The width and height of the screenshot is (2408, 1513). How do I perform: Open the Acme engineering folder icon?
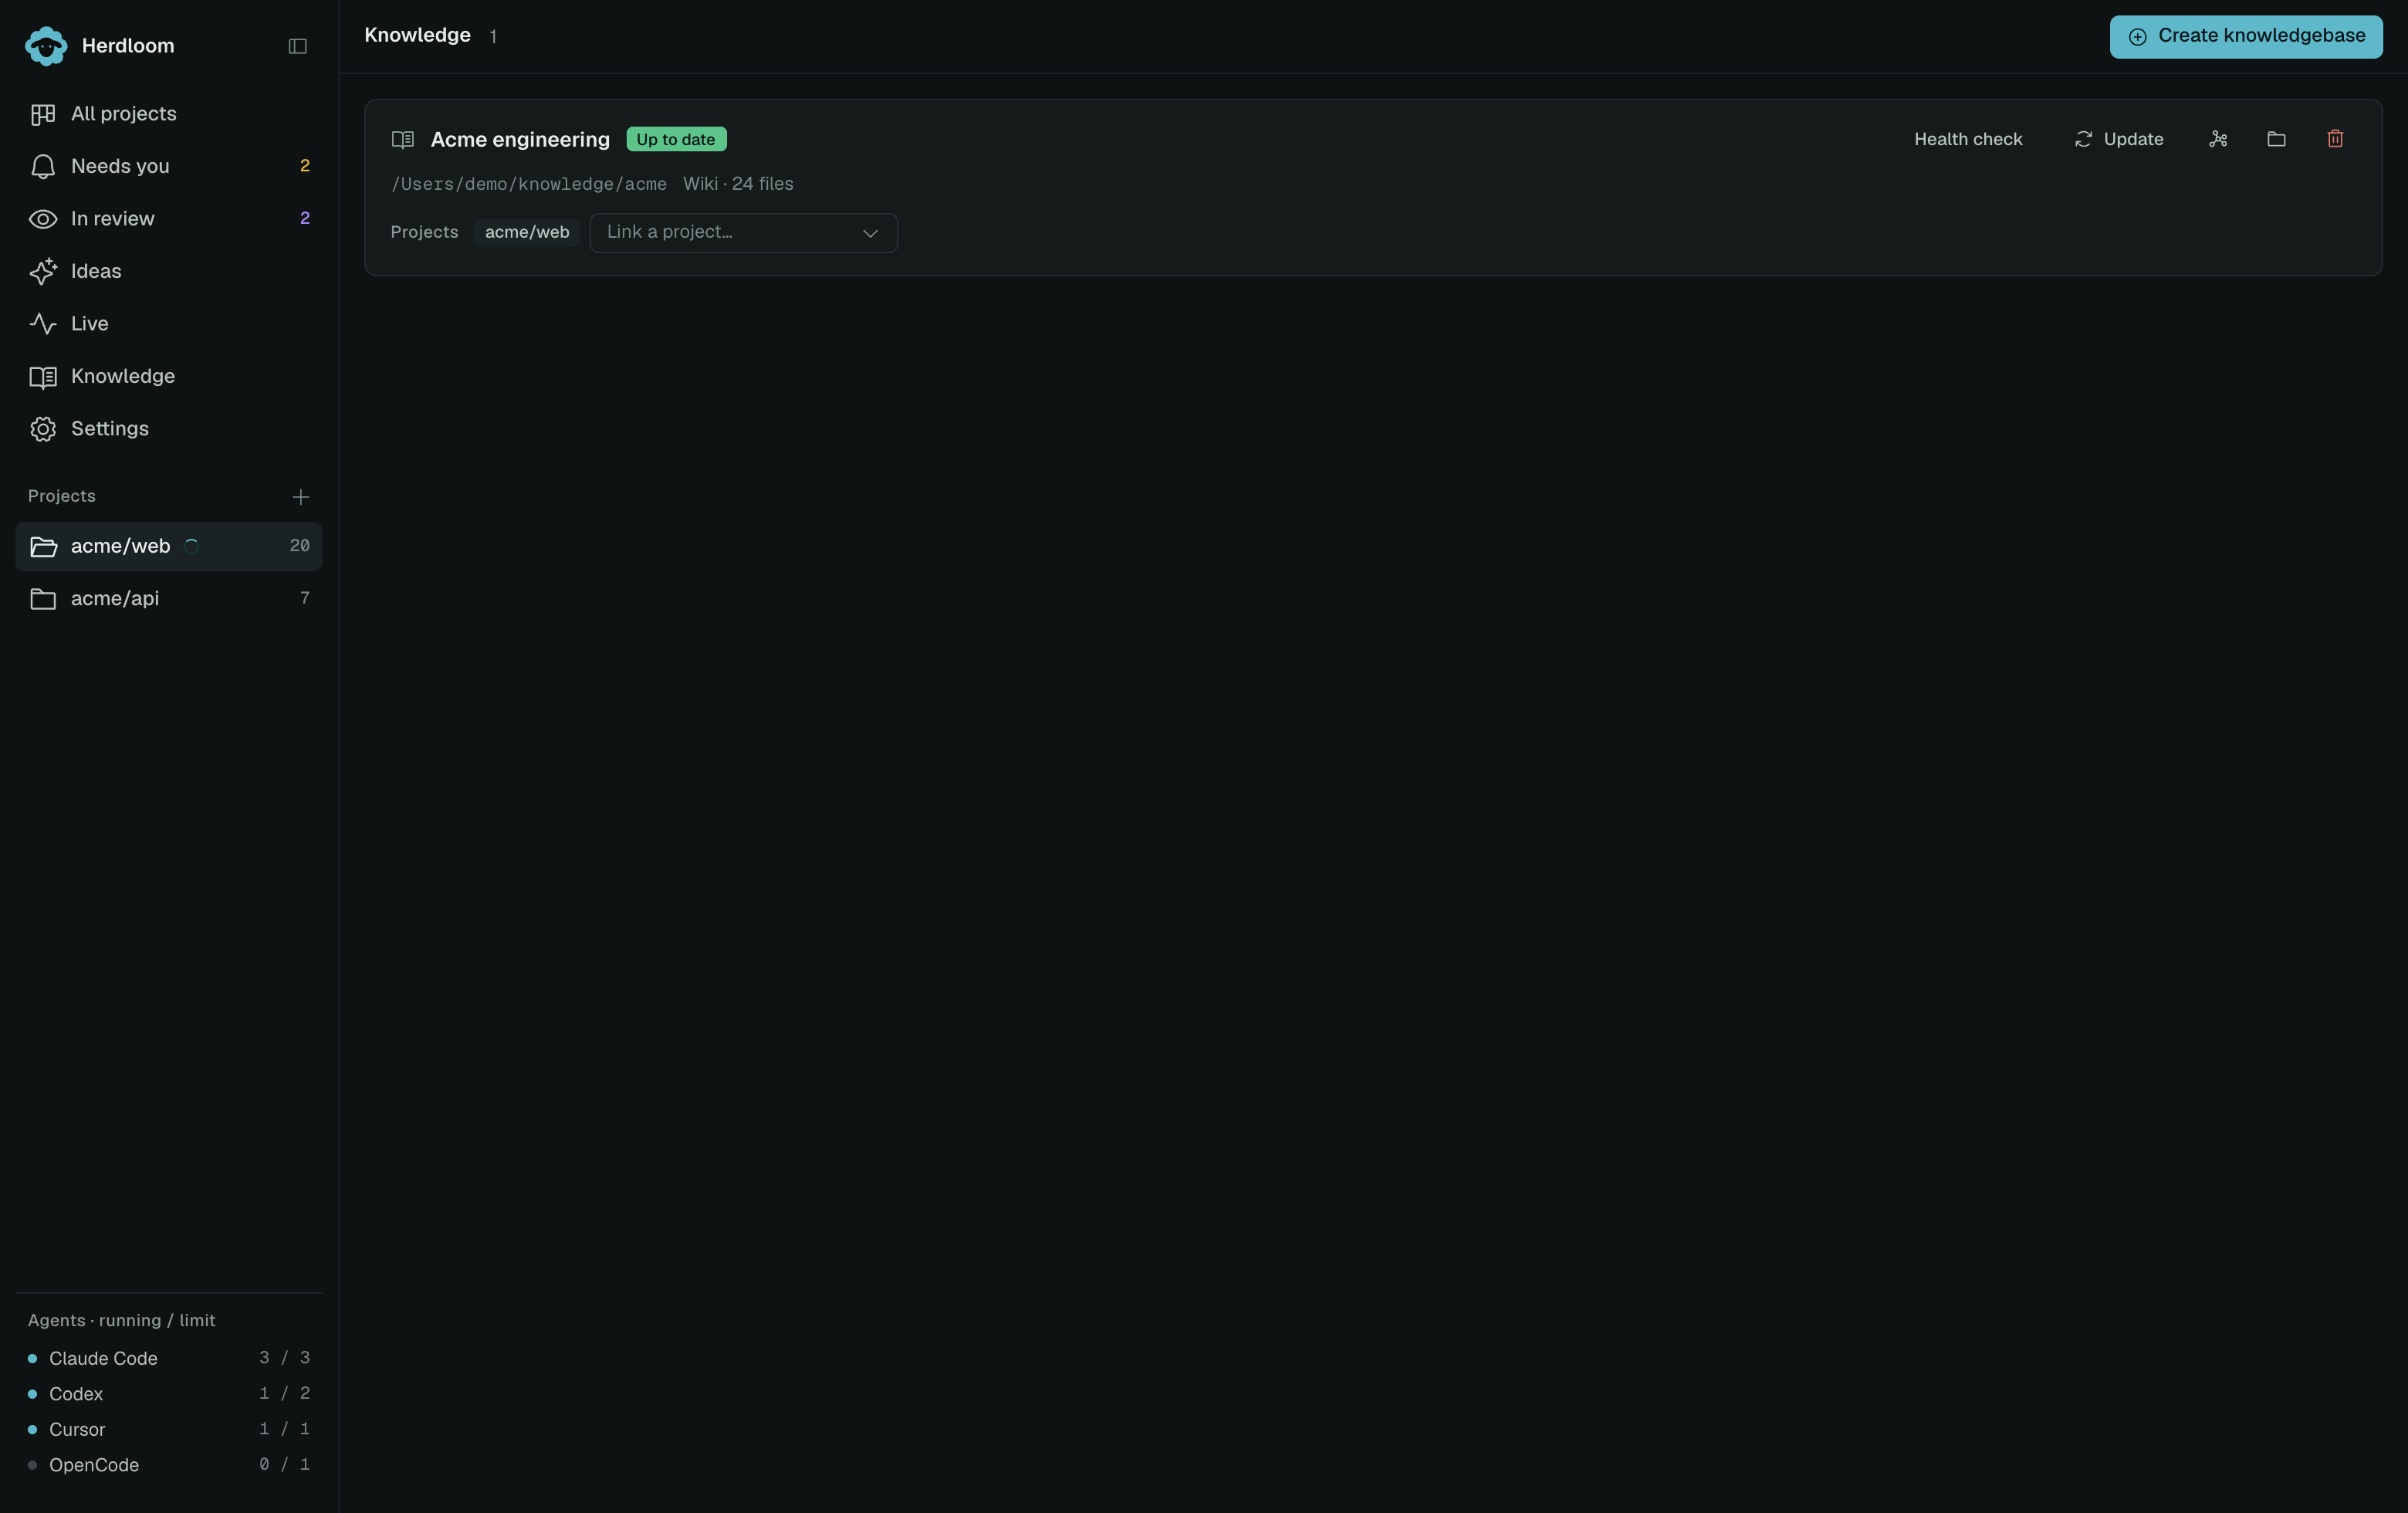(x=2277, y=139)
